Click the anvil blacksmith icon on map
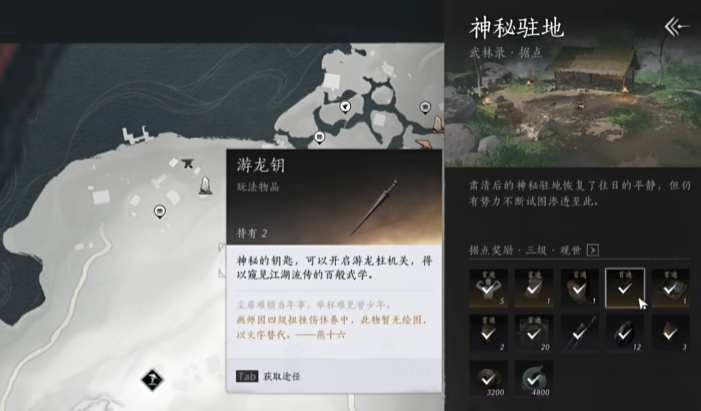 [x=188, y=164]
